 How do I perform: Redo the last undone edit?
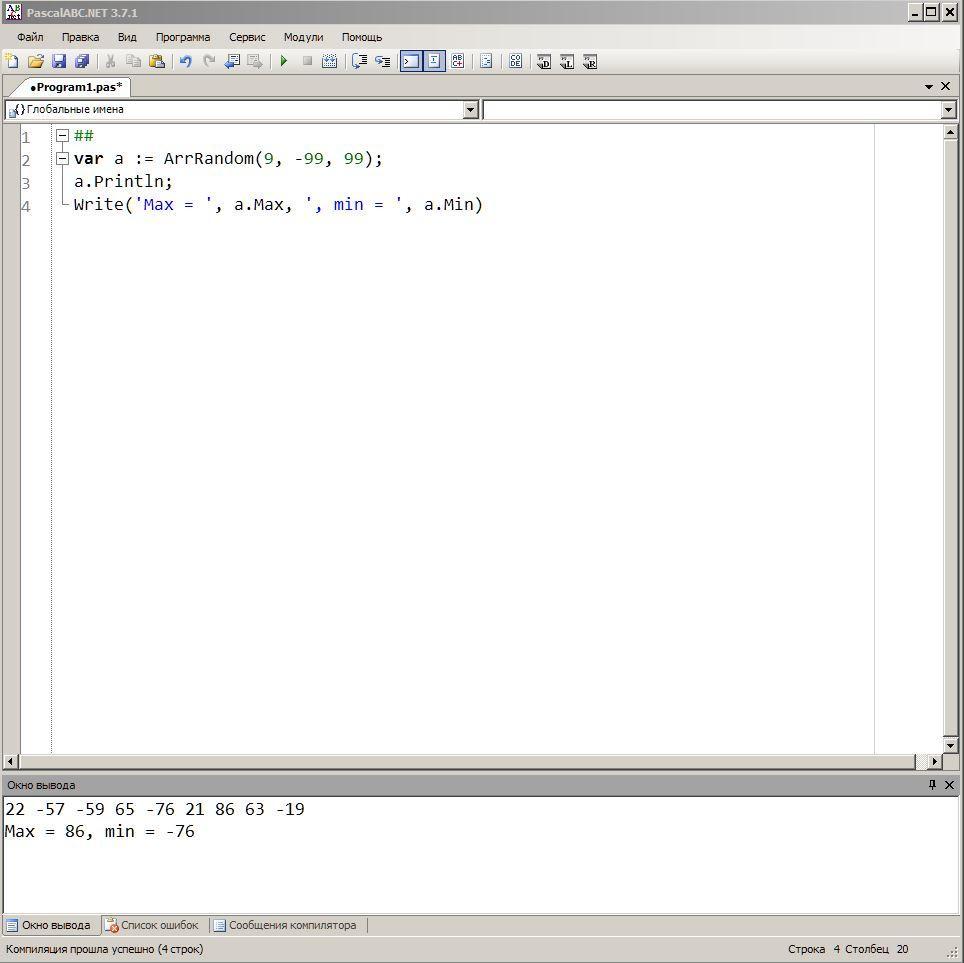coord(209,61)
